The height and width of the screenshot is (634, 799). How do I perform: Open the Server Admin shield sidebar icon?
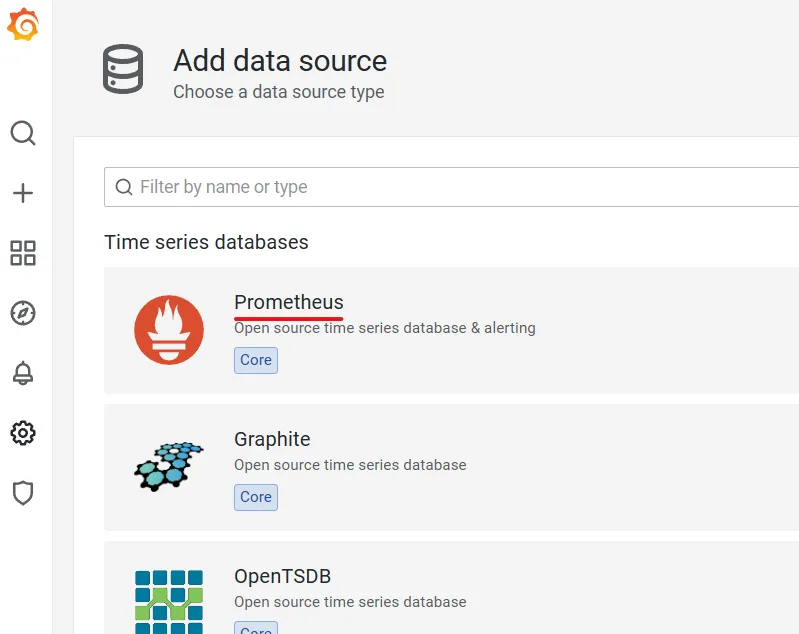tap(23, 493)
